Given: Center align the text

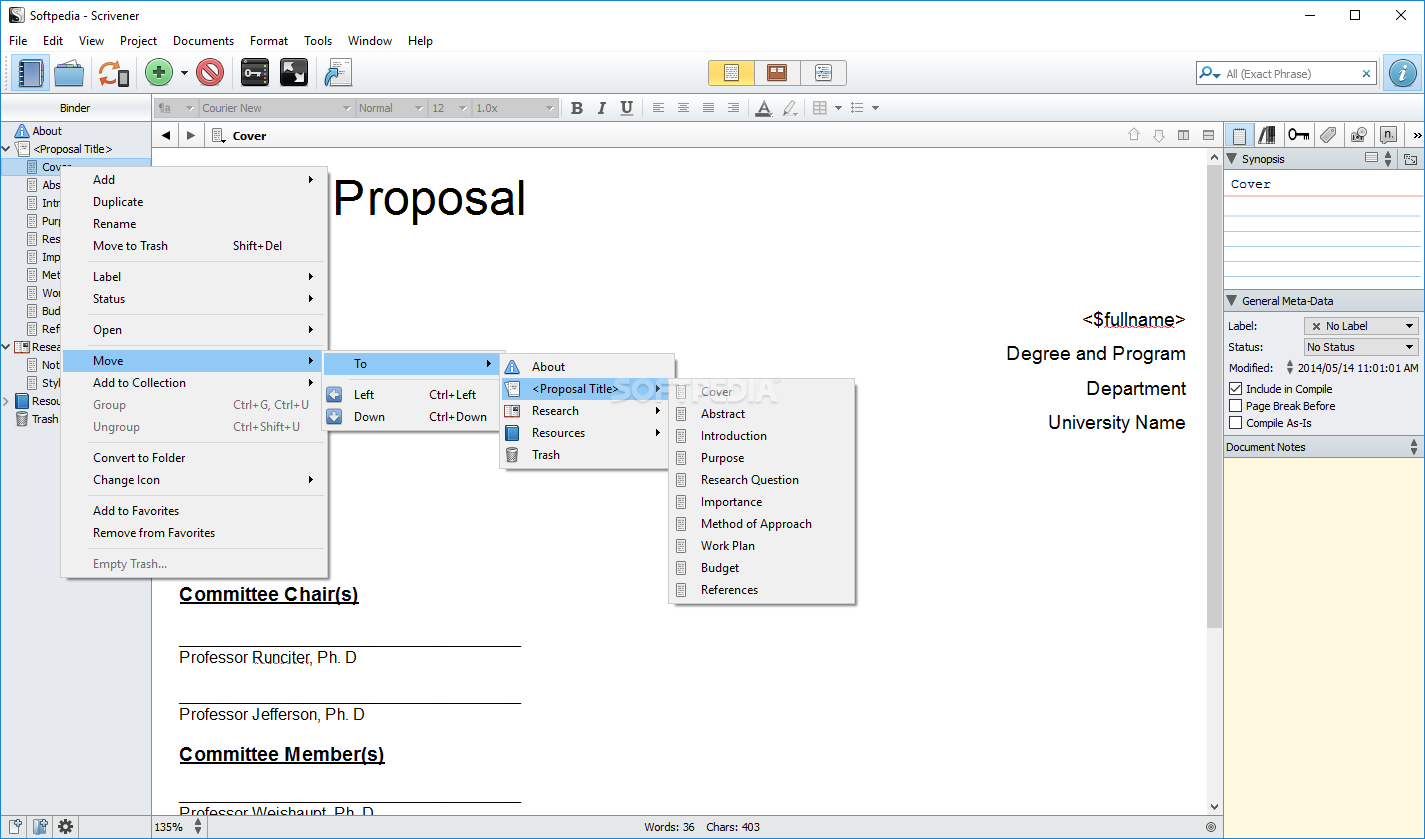Looking at the screenshot, I should pos(683,108).
